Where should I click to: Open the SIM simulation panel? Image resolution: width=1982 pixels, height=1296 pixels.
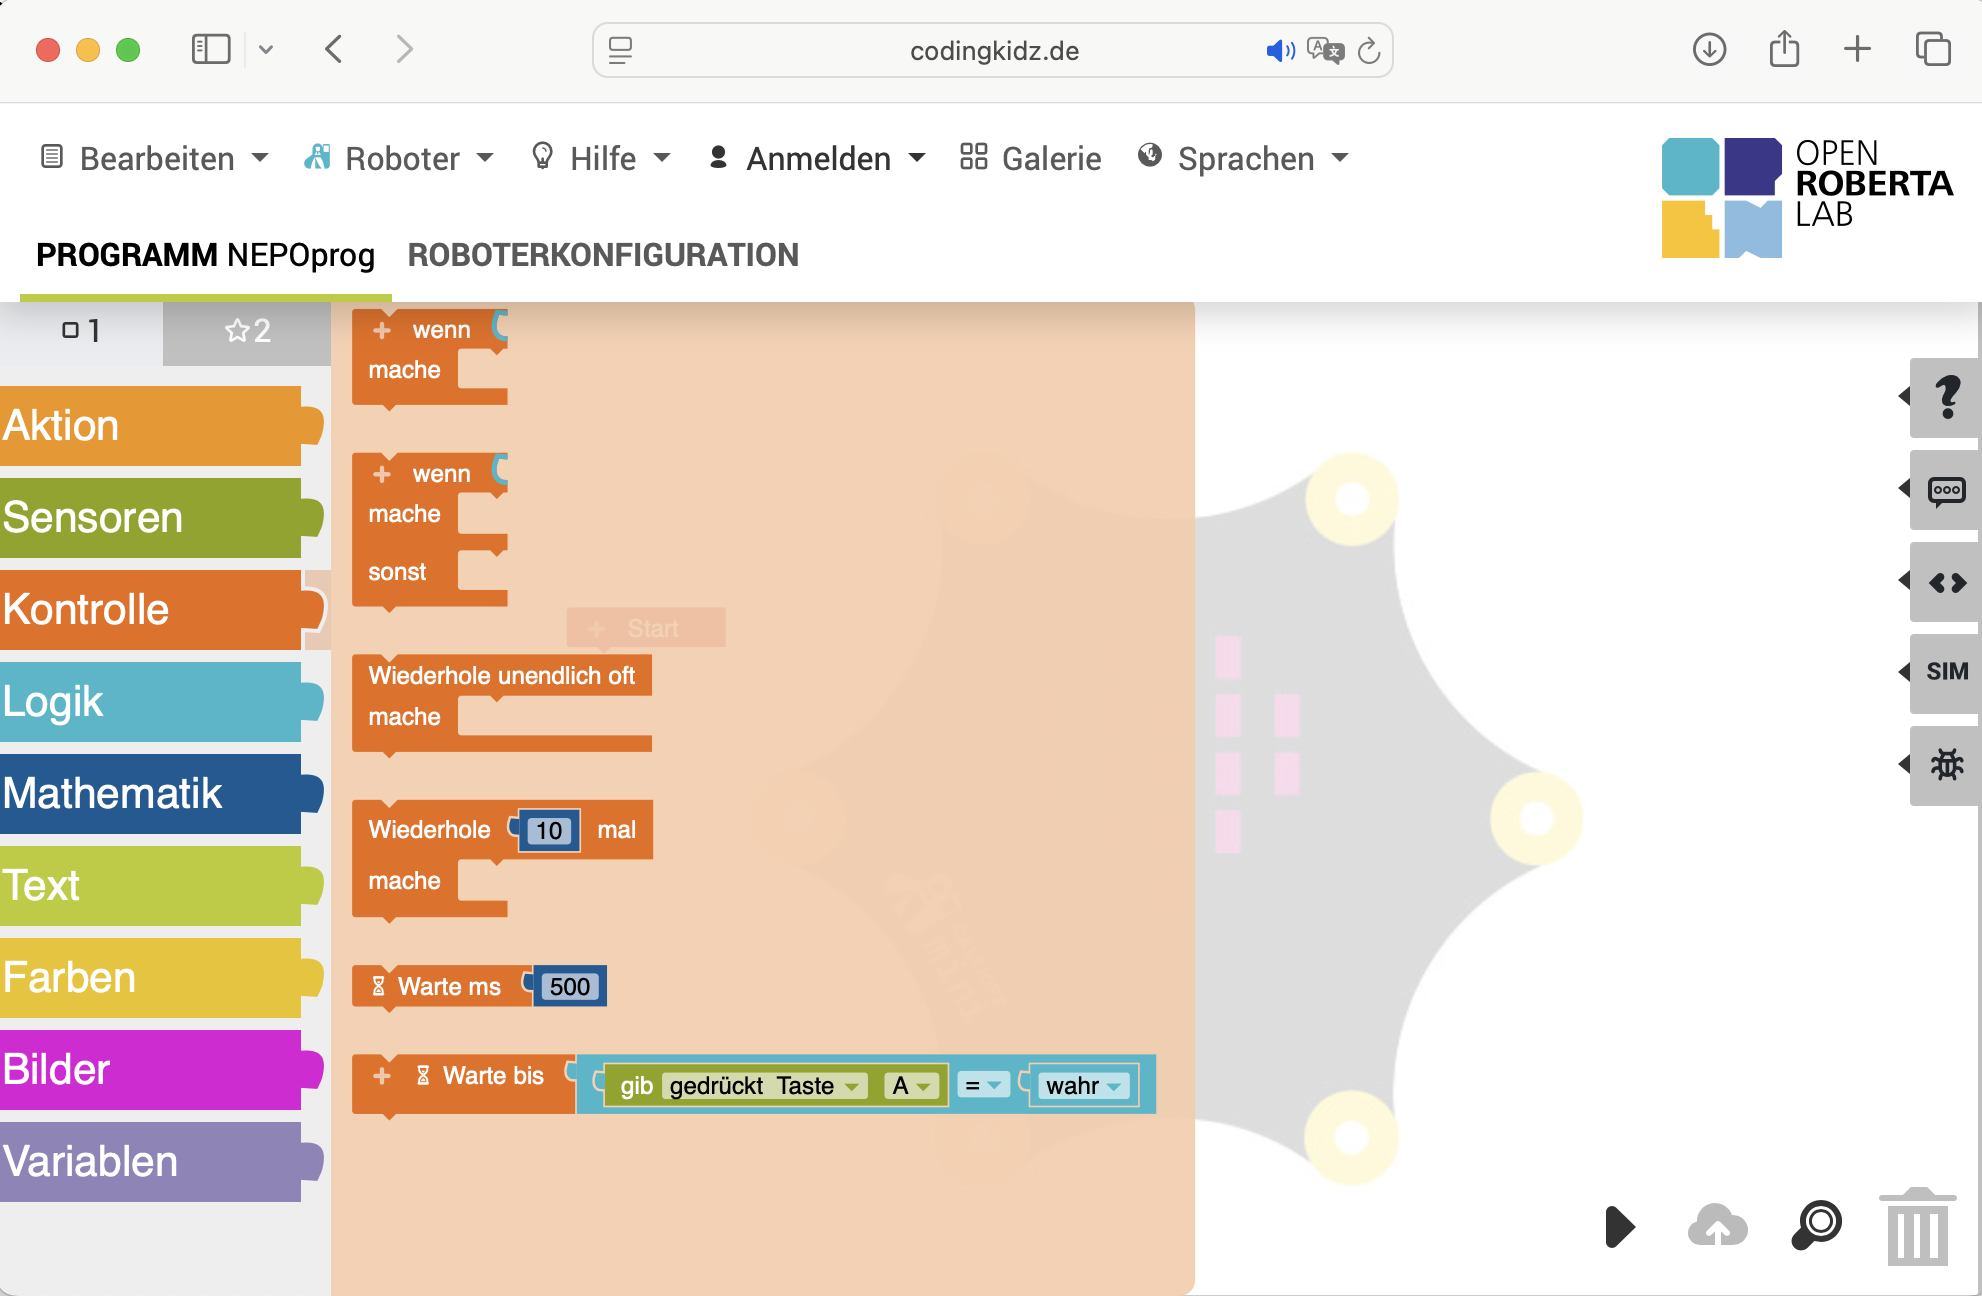pyautogui.click(x=1946, y=672)
